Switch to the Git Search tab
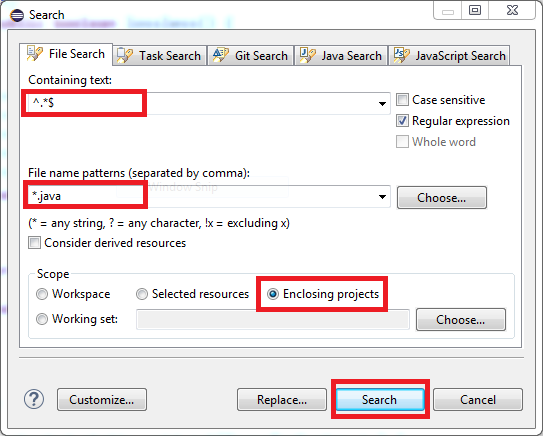This screenshot has height=436, width=543. tap(250, 55)
